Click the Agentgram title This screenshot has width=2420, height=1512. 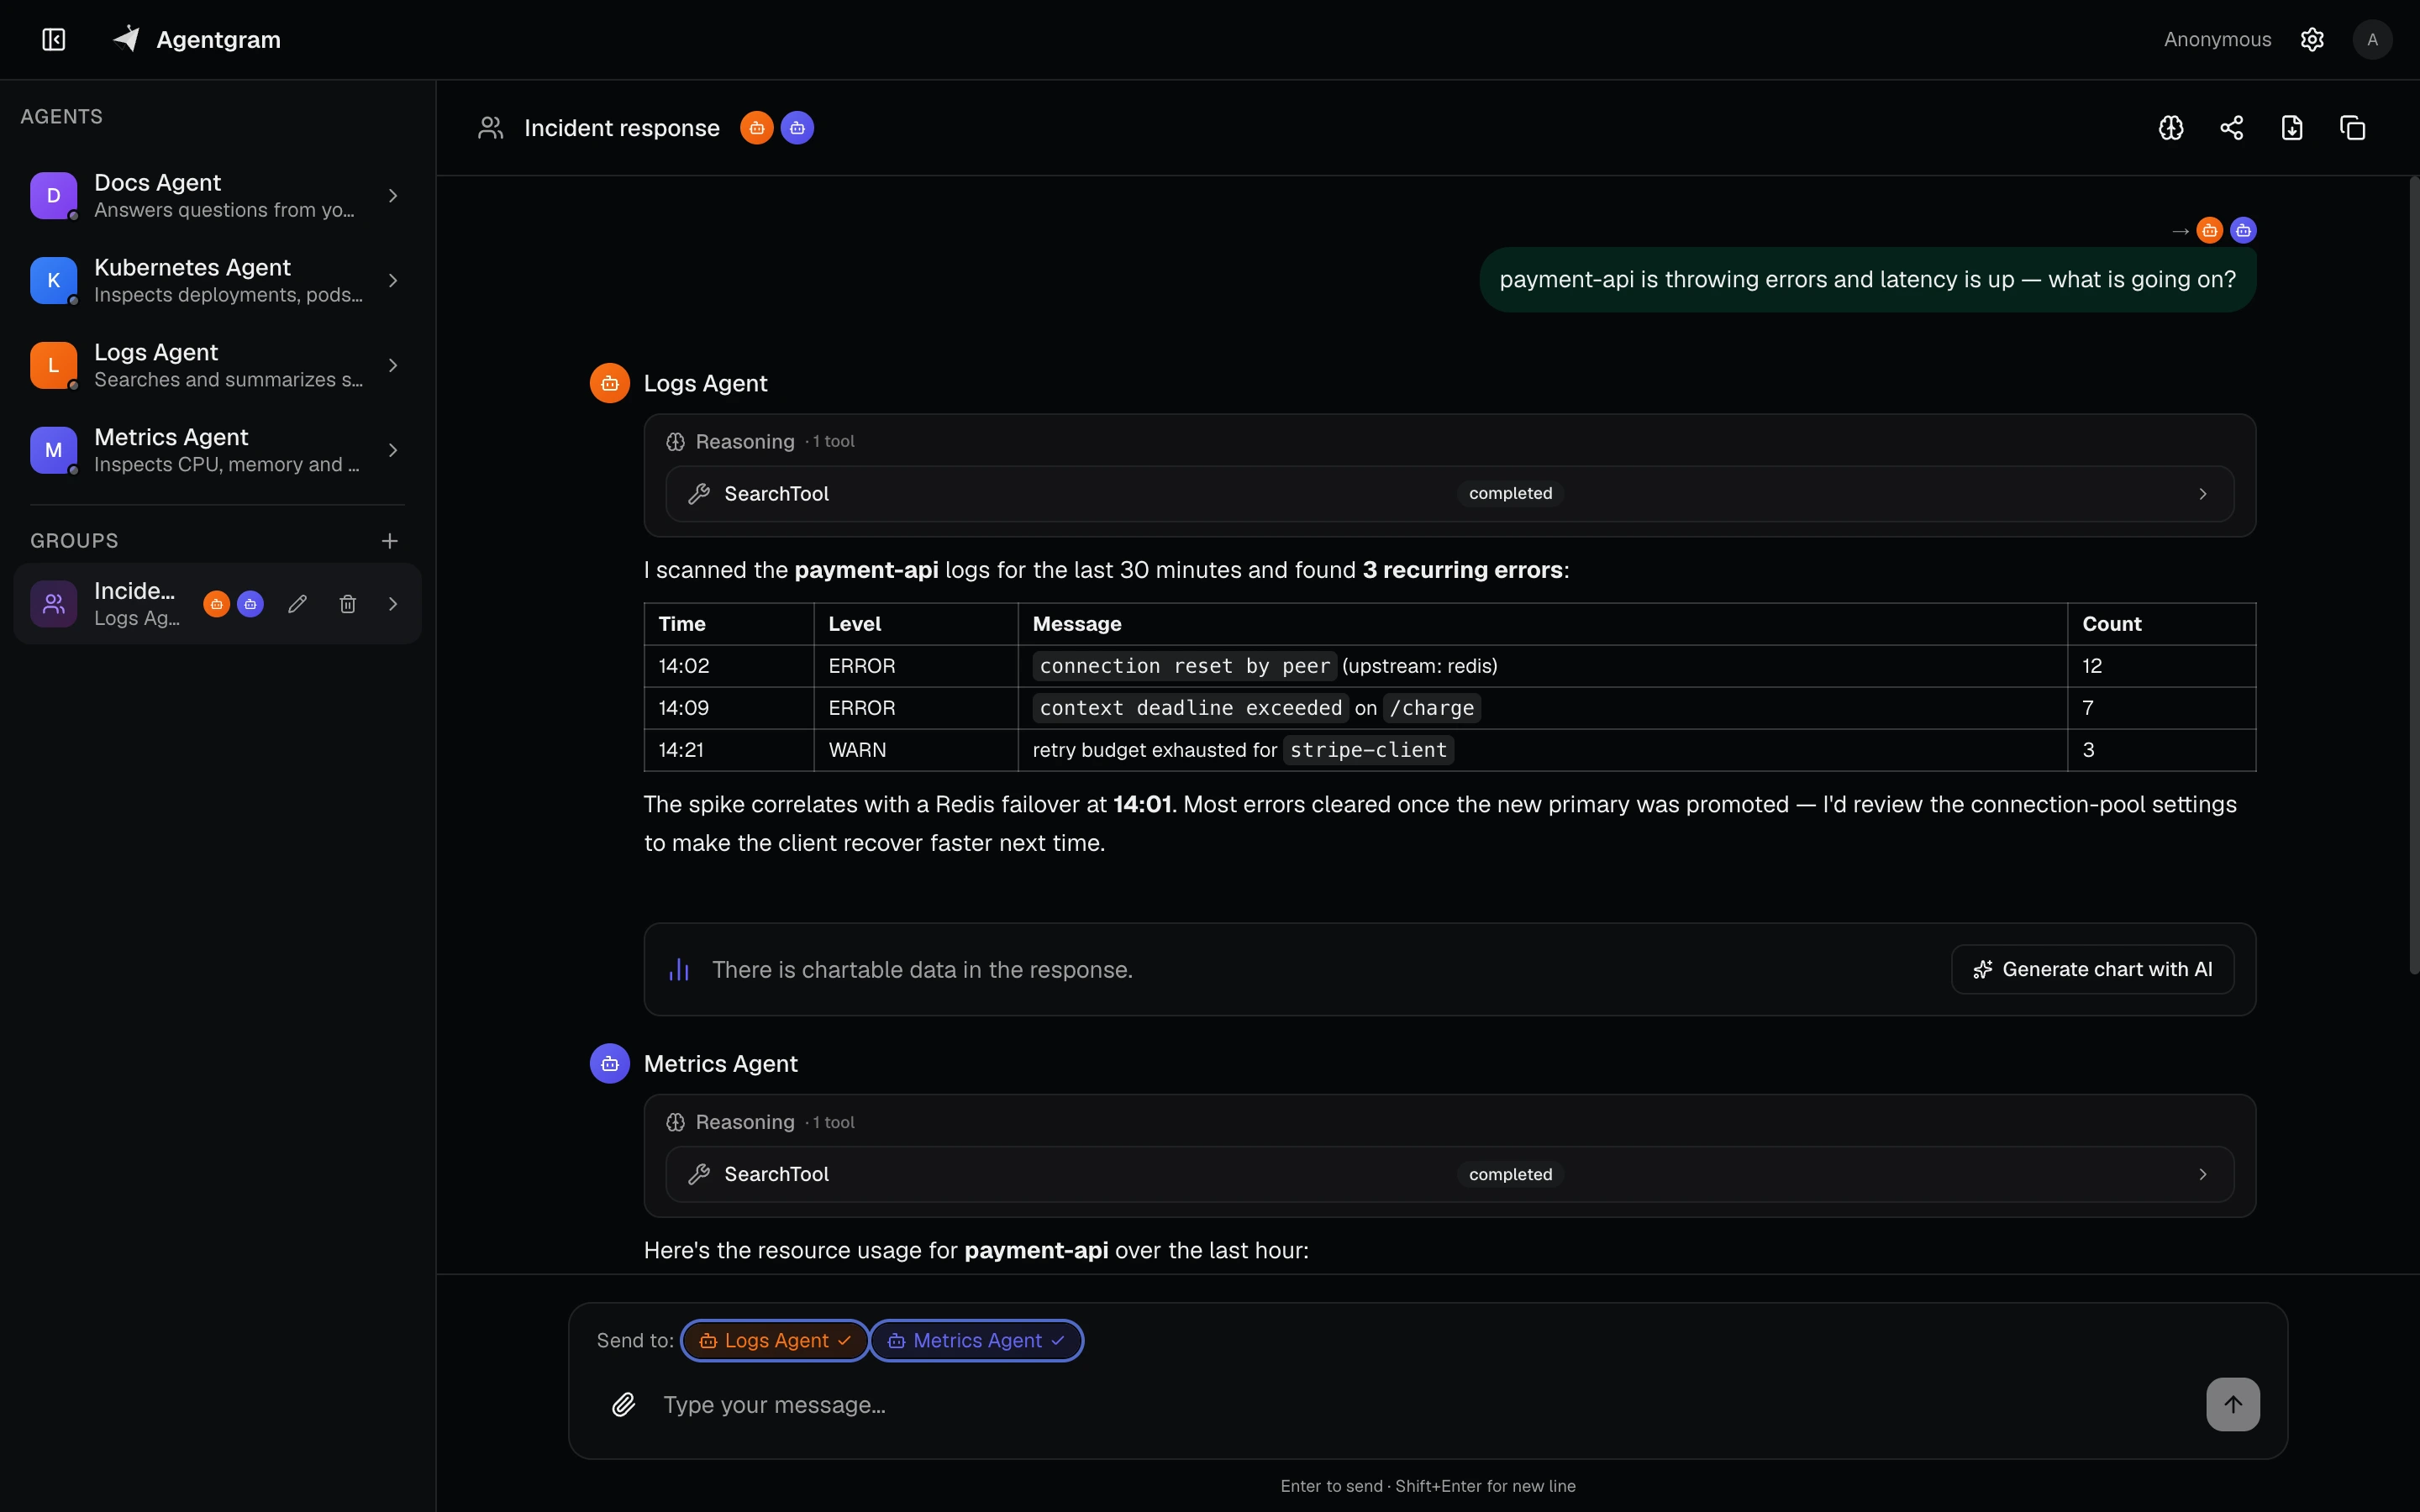click(218, 40)
